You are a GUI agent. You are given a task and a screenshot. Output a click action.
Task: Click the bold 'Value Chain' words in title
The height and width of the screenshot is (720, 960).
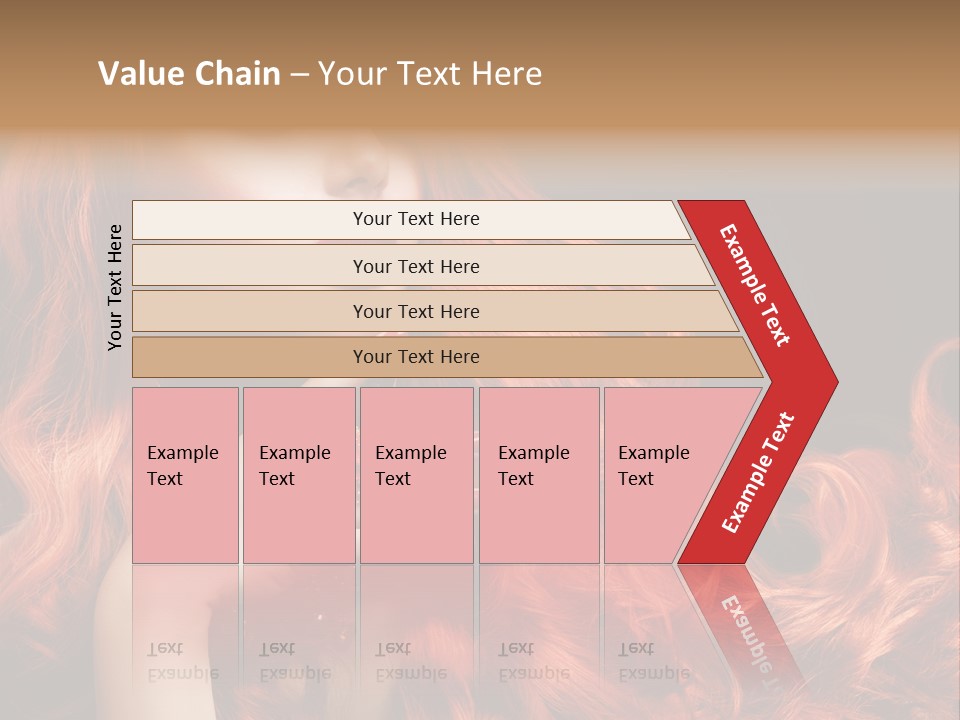[x=189, y=73]
